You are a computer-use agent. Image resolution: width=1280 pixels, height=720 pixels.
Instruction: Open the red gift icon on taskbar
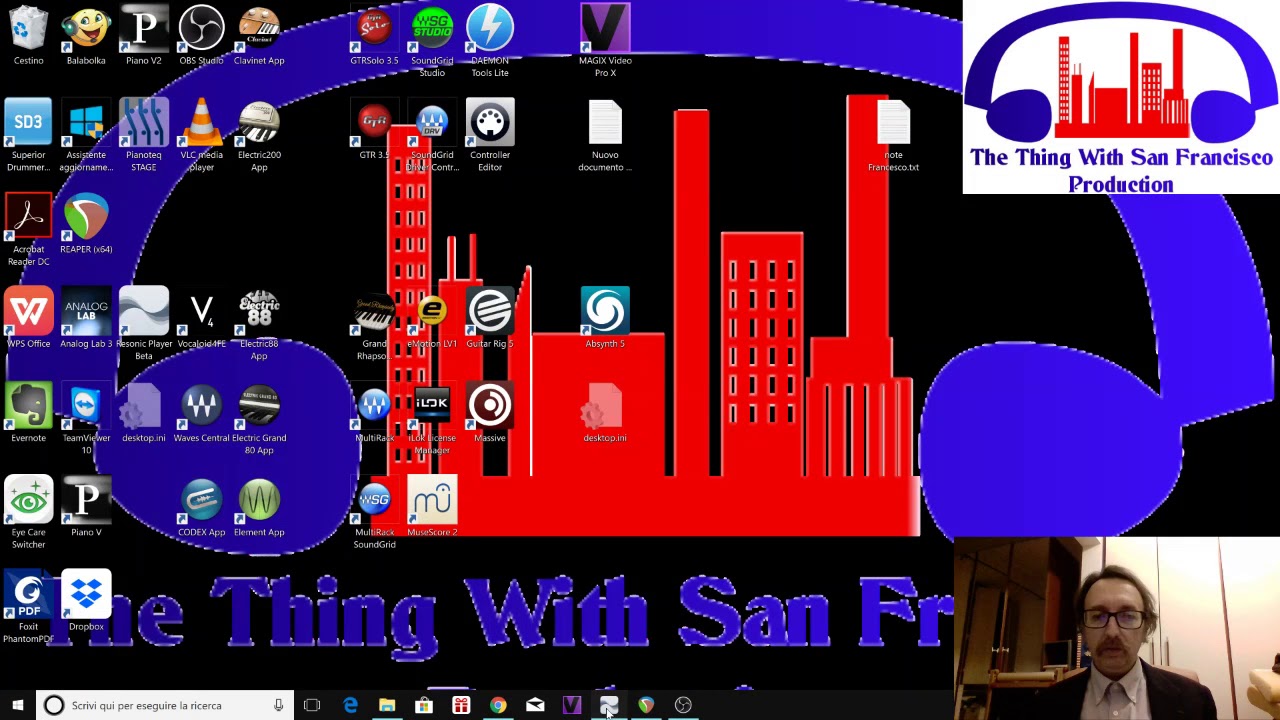pos(461,705)
